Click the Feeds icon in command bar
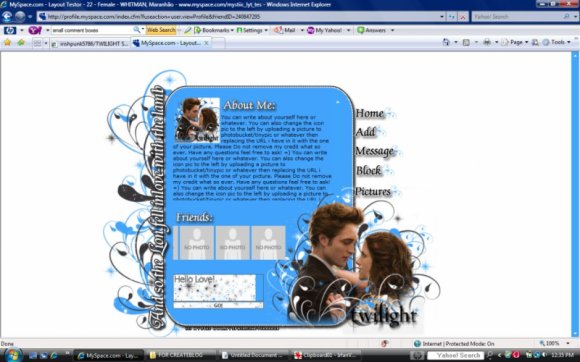Screen dimensions: 580x362 pyautogui.click(x=466, y=43)
